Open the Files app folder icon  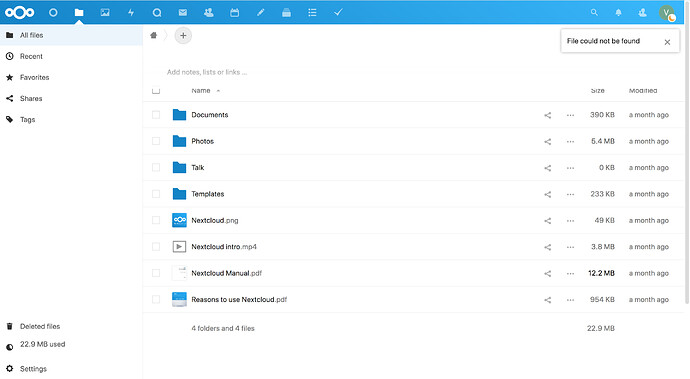tap(79, 12)
